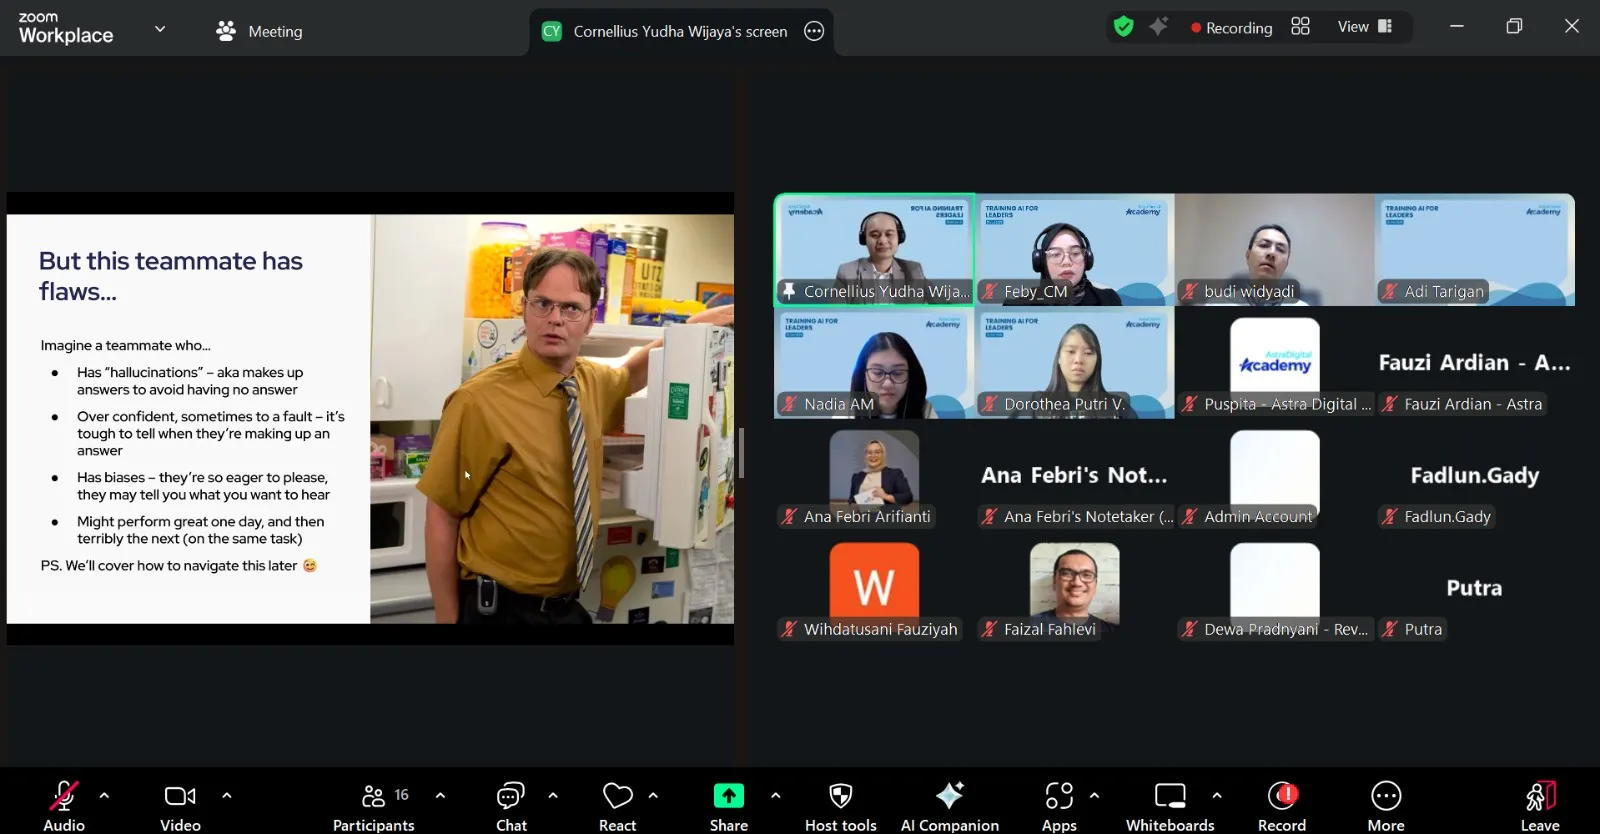Expand the Whiteboards options caret
Screen dimensions: 1600x834
click(x=1217, y=796)
